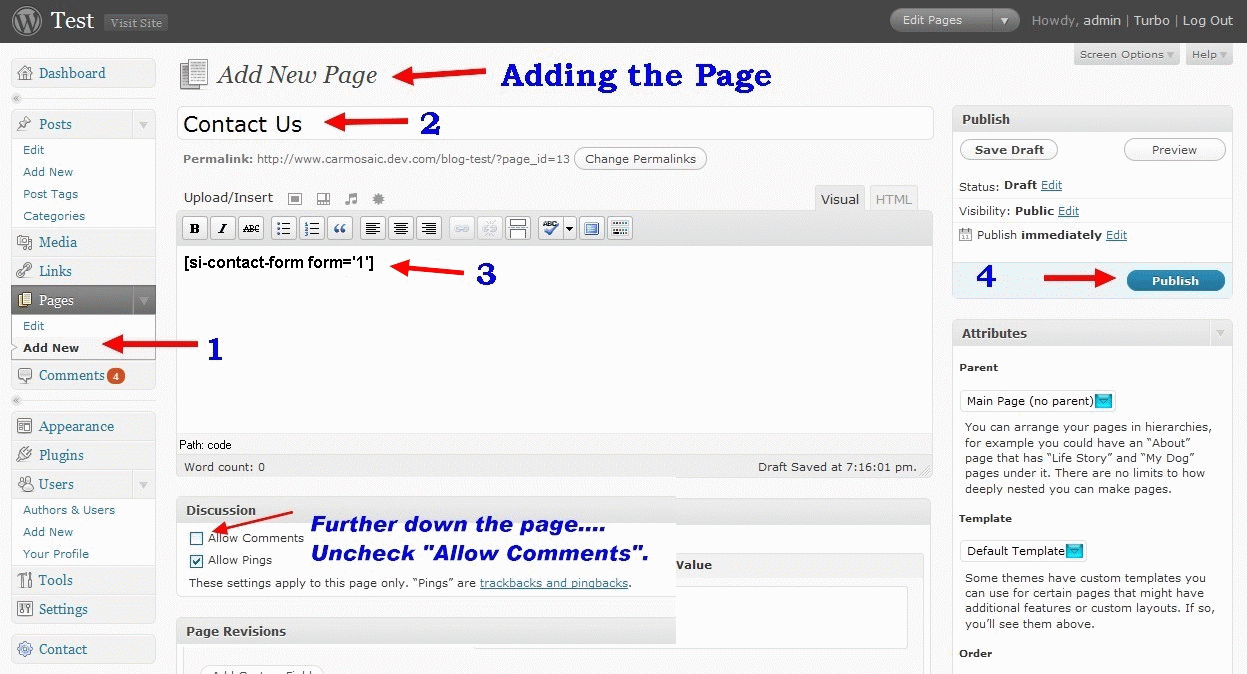The image size is (1247, 674).
Task: Create an unordered bullet list
Action: pos(284,229)
